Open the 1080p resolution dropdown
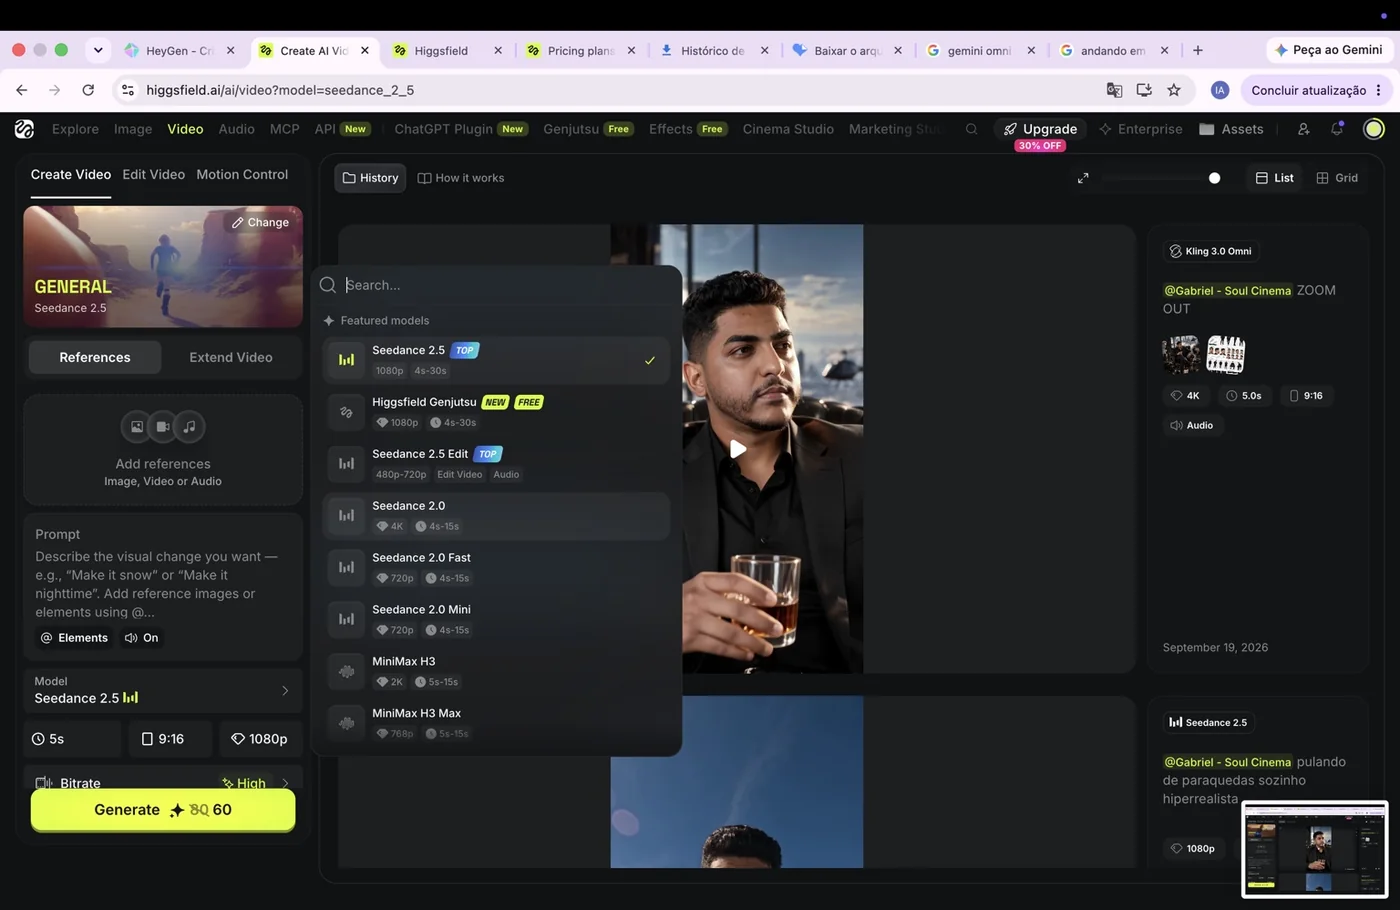1400x910 pixels. [260, 739]
